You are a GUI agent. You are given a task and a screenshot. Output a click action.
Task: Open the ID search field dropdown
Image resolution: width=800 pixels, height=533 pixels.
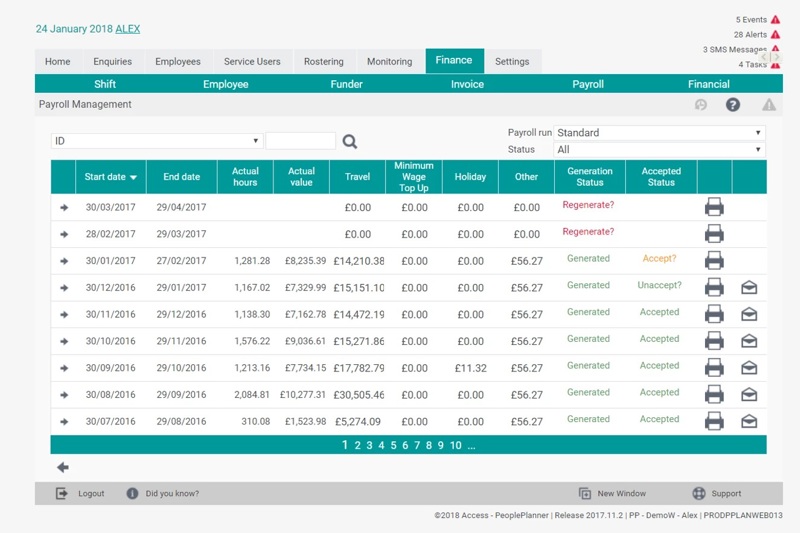point(157,141)
